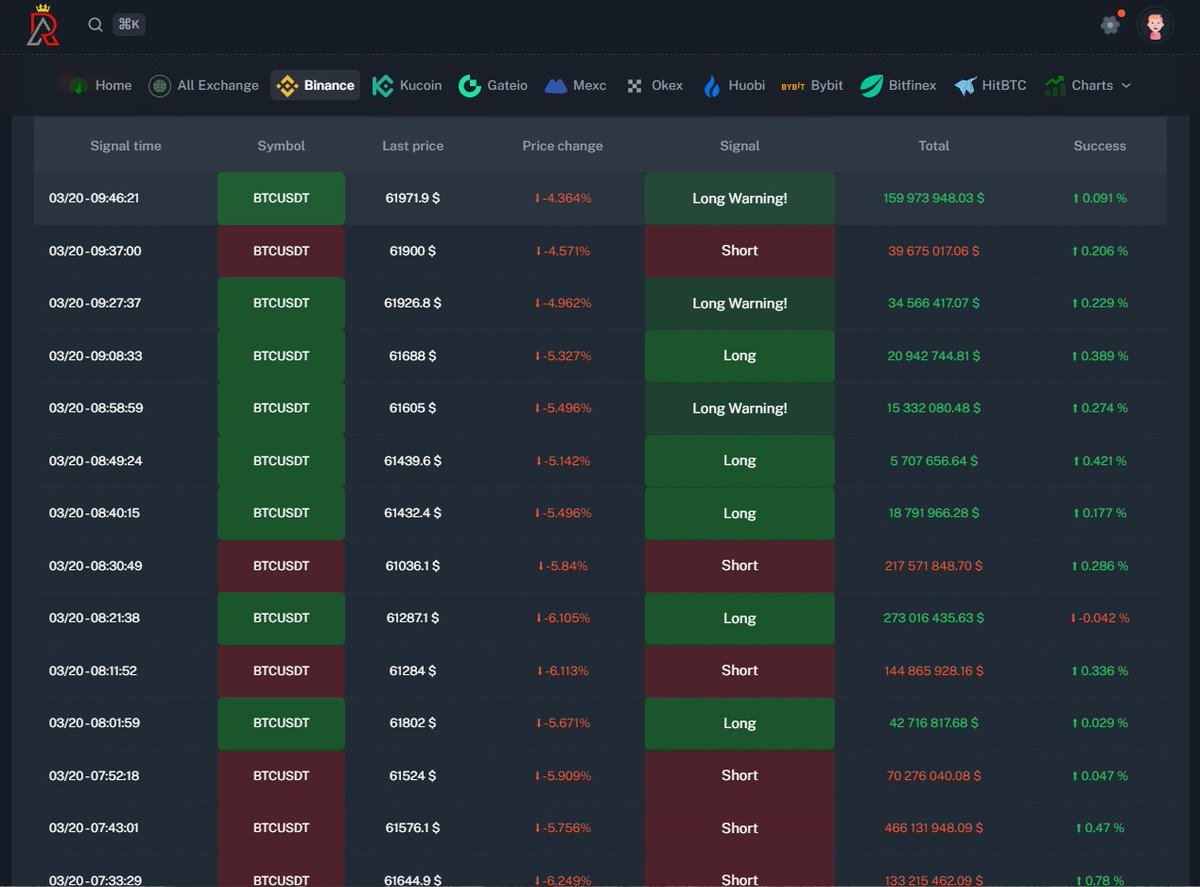Open the Kucoin exchange page
1200x887 pixels.
pos(407,85)
